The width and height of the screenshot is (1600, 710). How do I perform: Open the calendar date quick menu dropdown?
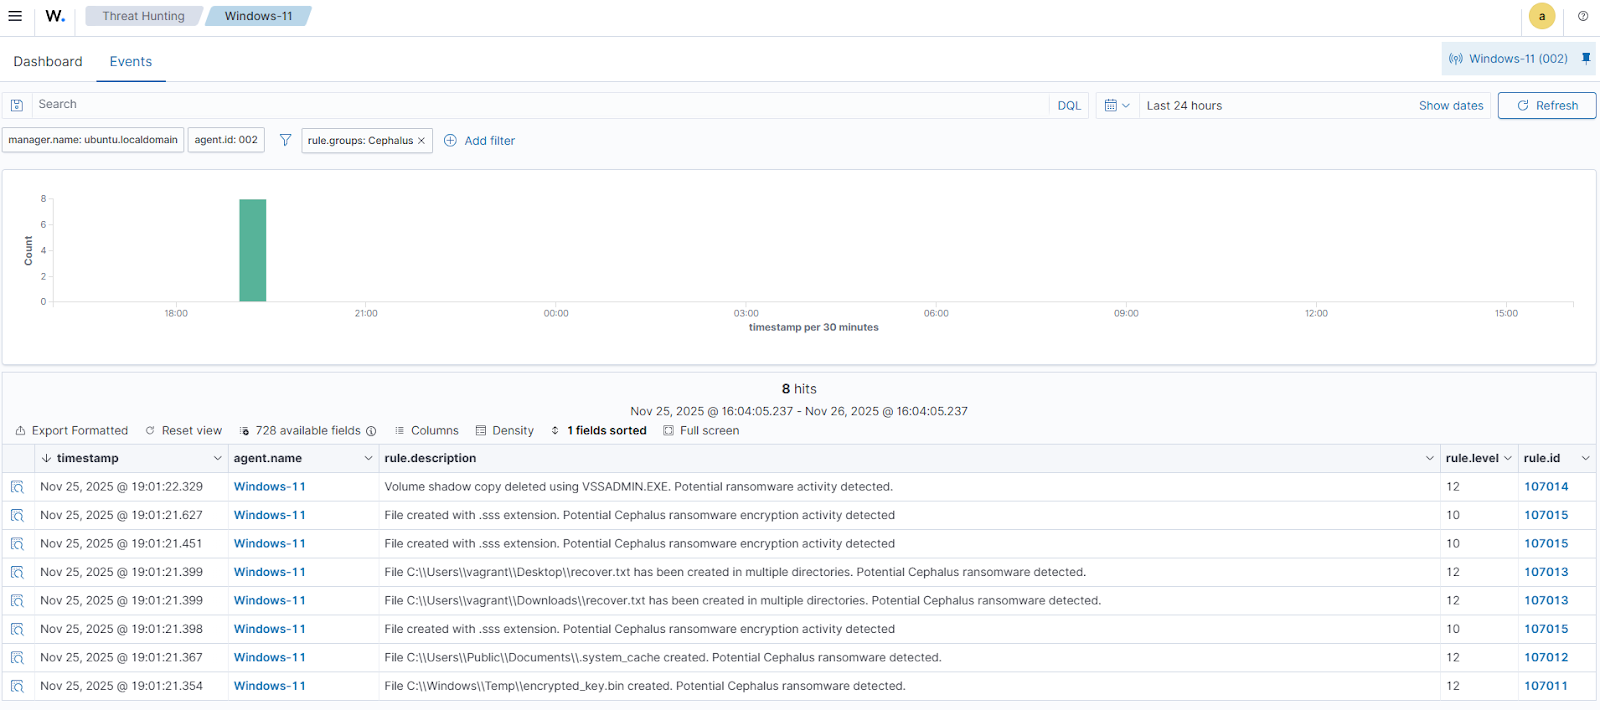click(1117, 105)
